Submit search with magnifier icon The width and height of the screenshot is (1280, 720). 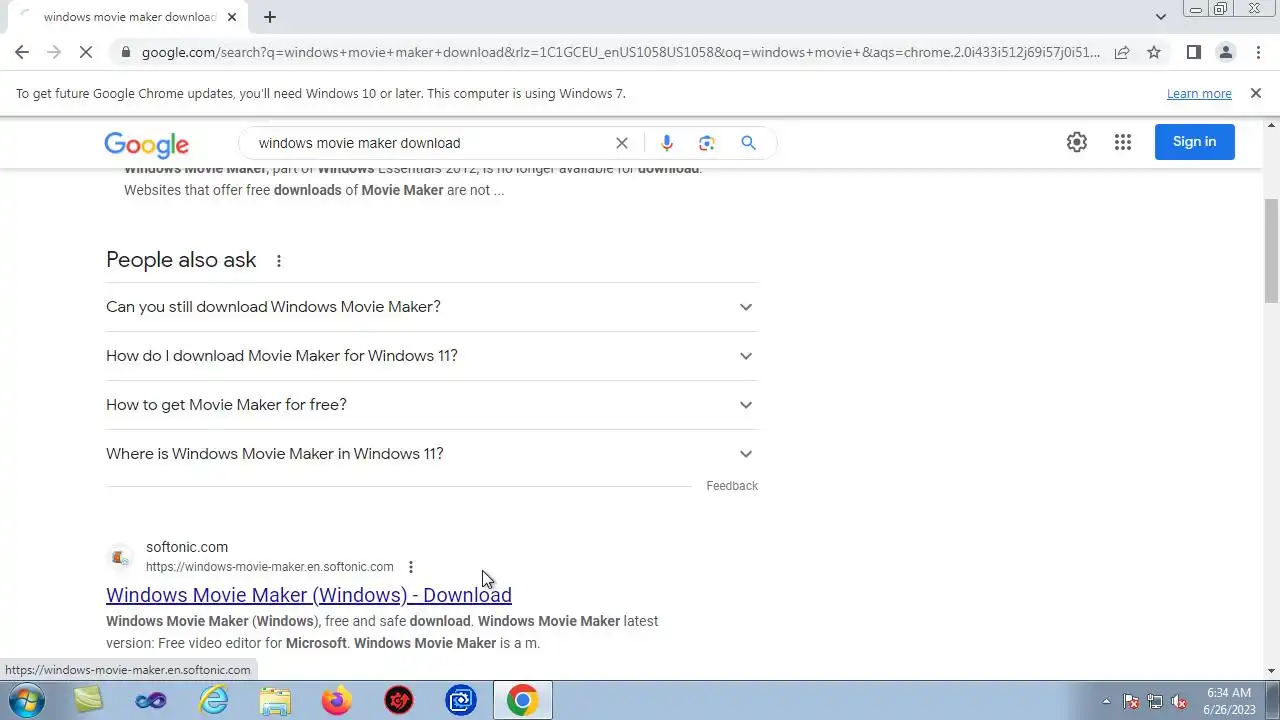[x=748, y=143]
